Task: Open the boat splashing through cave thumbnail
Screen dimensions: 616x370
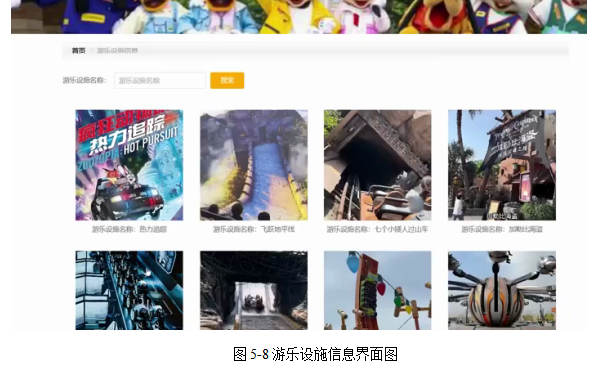Action: 254,290
